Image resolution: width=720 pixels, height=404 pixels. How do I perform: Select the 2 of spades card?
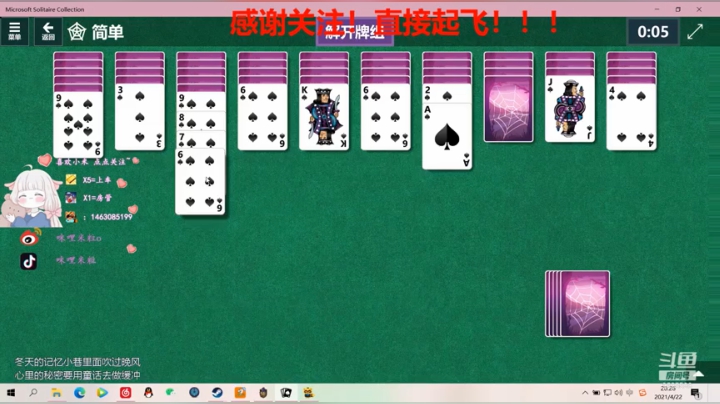pyautogui.click(x=447, y=93)
